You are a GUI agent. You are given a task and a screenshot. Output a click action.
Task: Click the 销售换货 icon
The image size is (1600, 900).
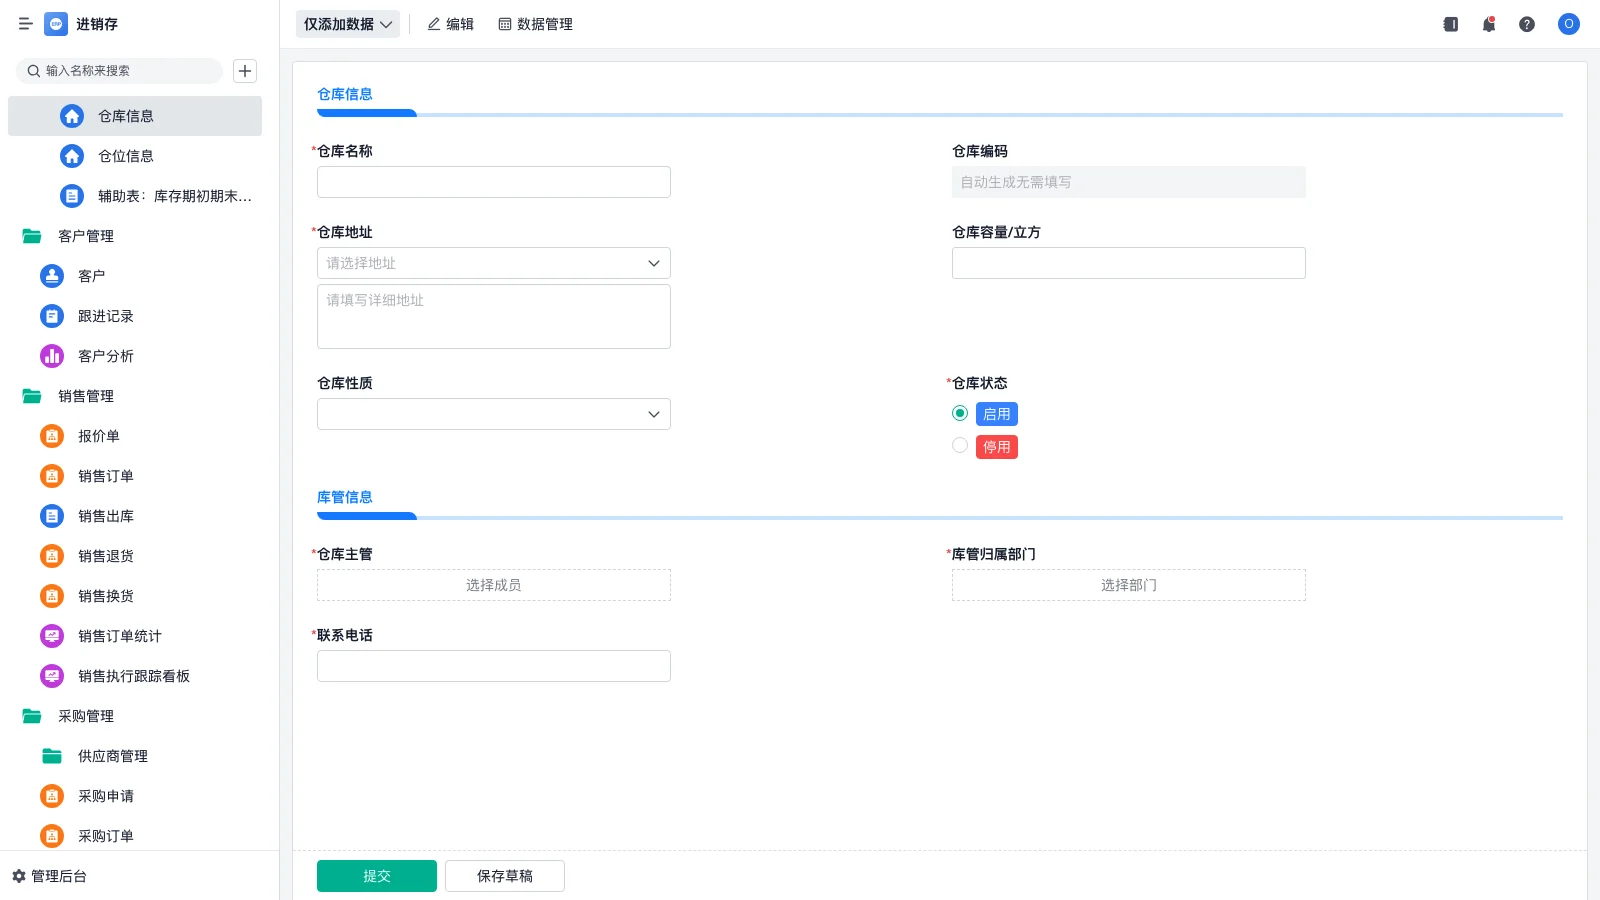[52, 596]
